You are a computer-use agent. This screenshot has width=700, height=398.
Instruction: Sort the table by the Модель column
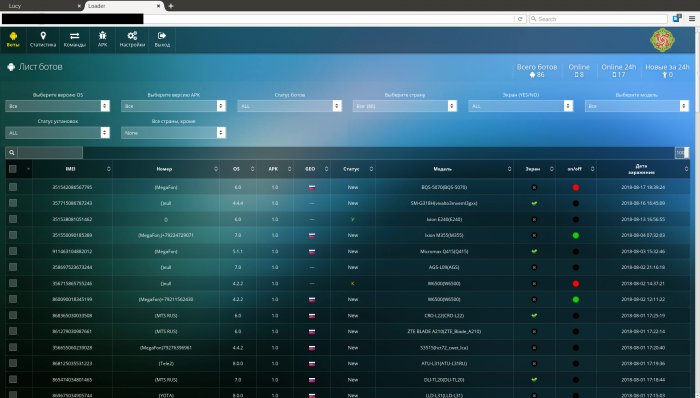pyautogui.click(x=444, y=169)
